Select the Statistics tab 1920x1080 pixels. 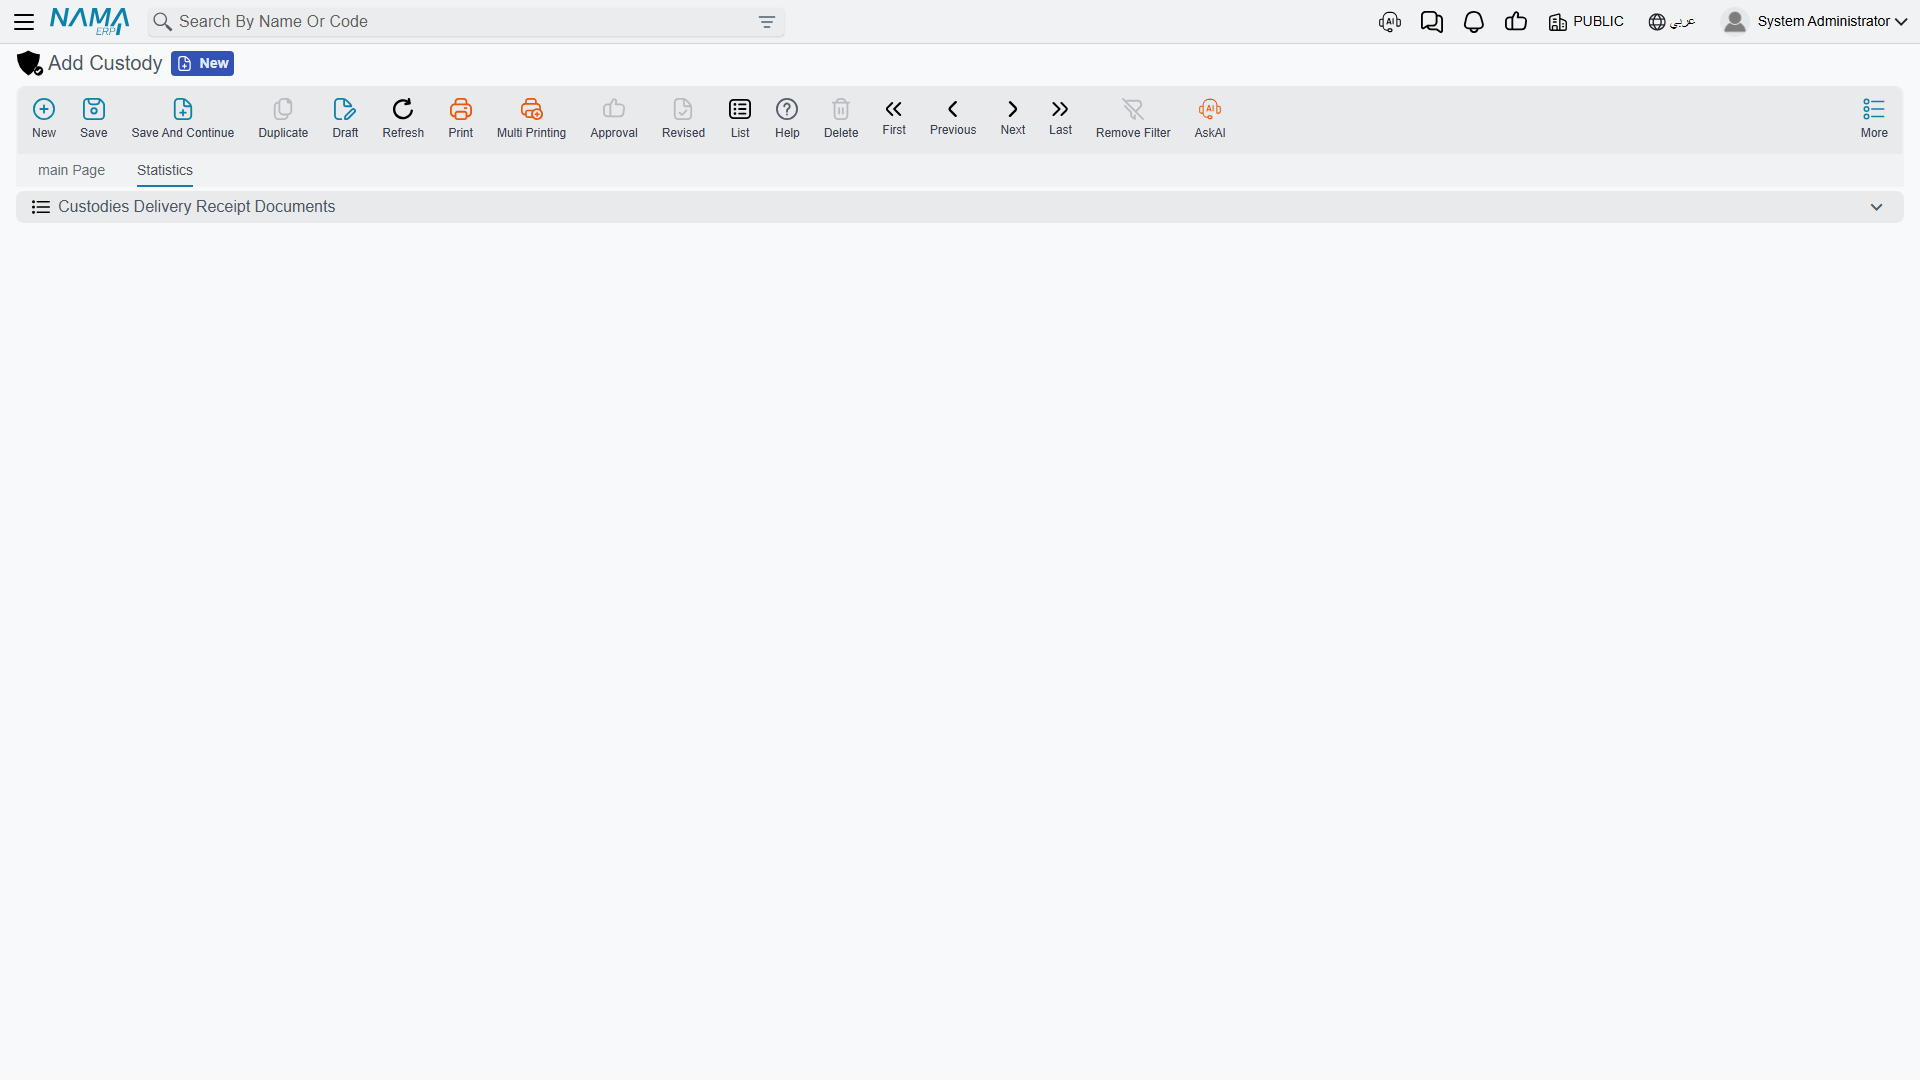point(165,170)
